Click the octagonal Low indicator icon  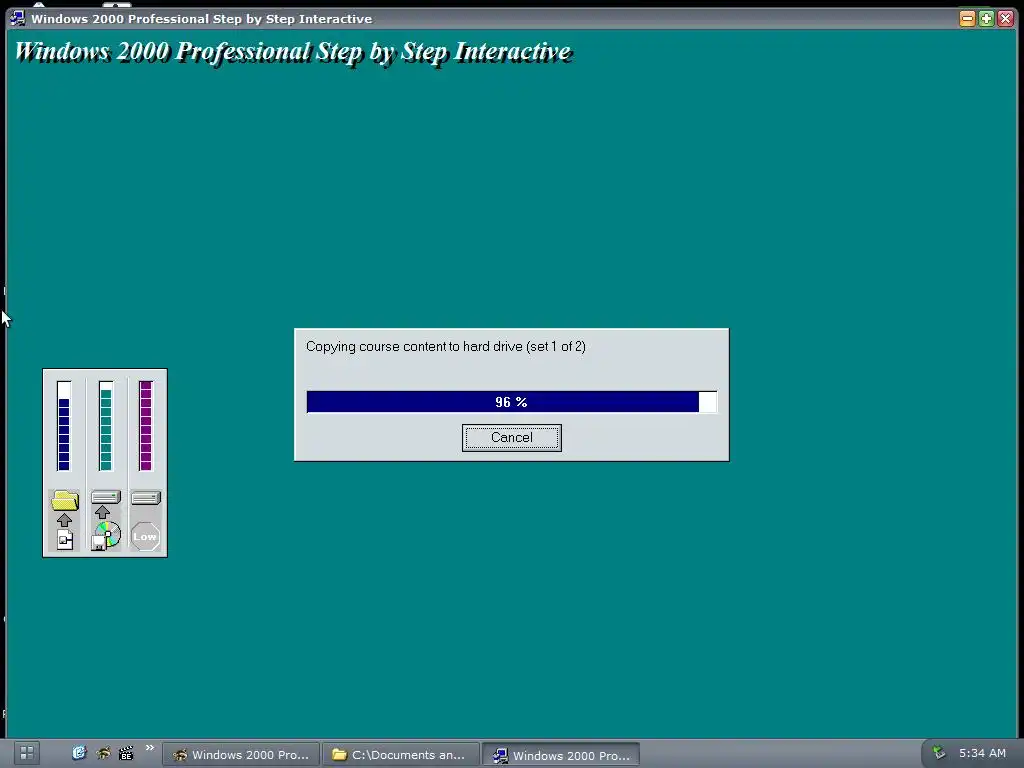[x=145, y=537]
